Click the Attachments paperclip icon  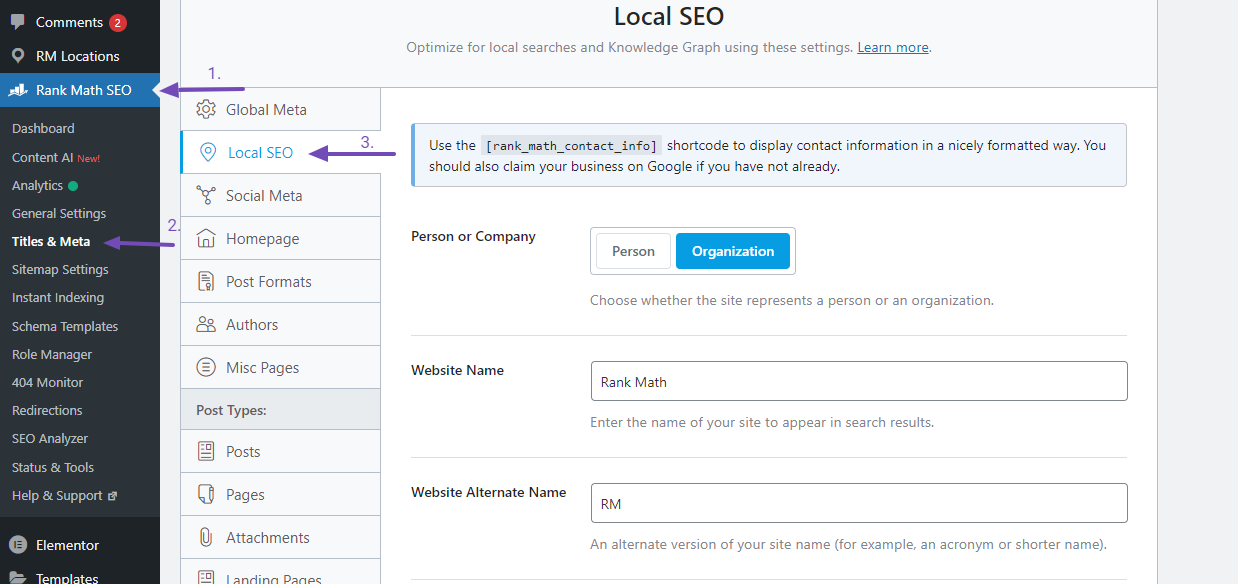206,537
